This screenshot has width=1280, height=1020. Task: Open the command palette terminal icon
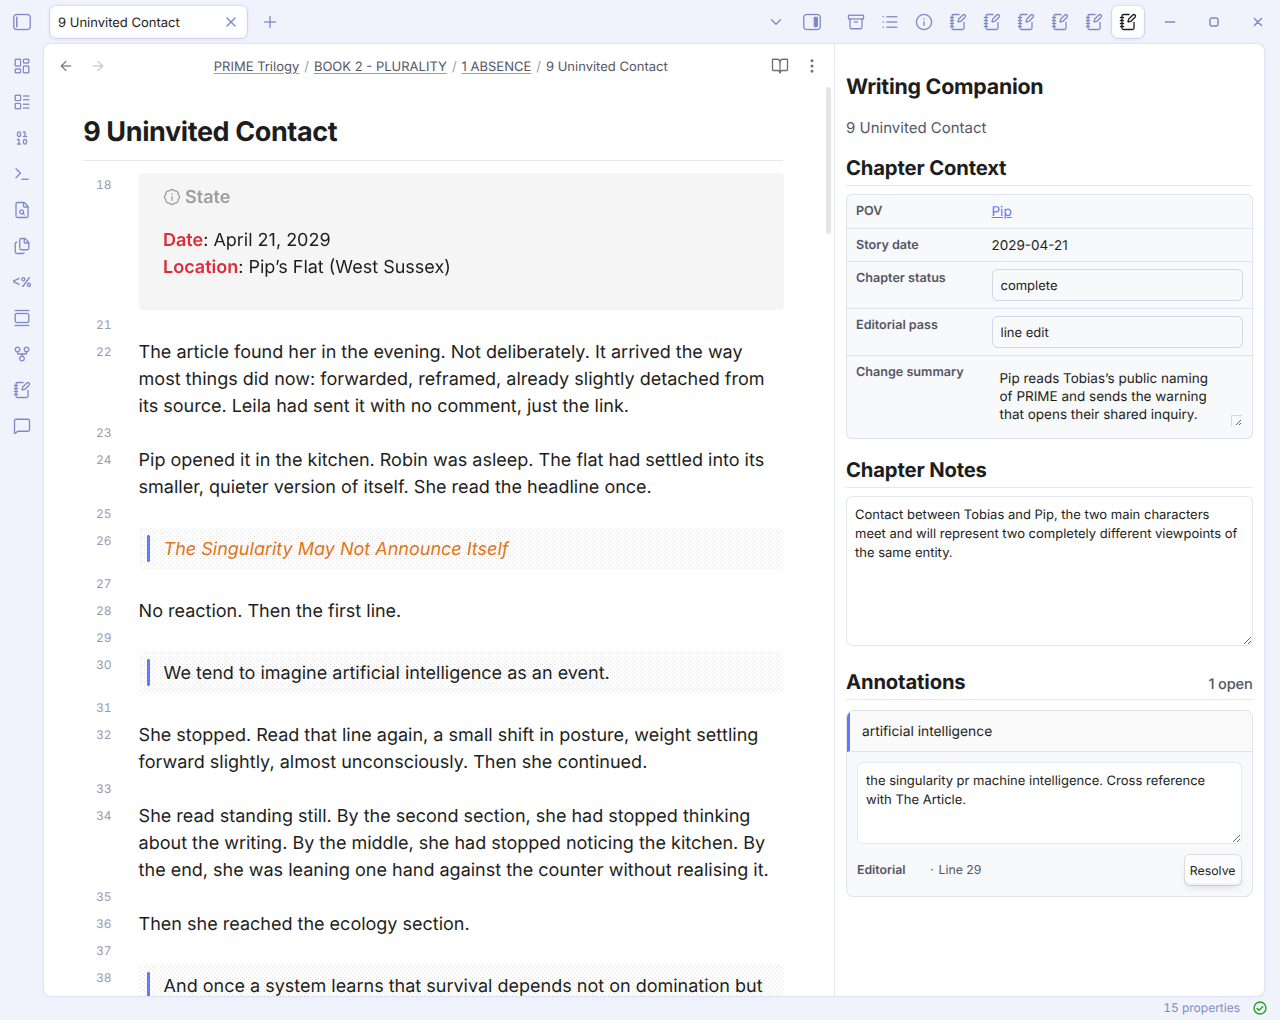point(22,174)
